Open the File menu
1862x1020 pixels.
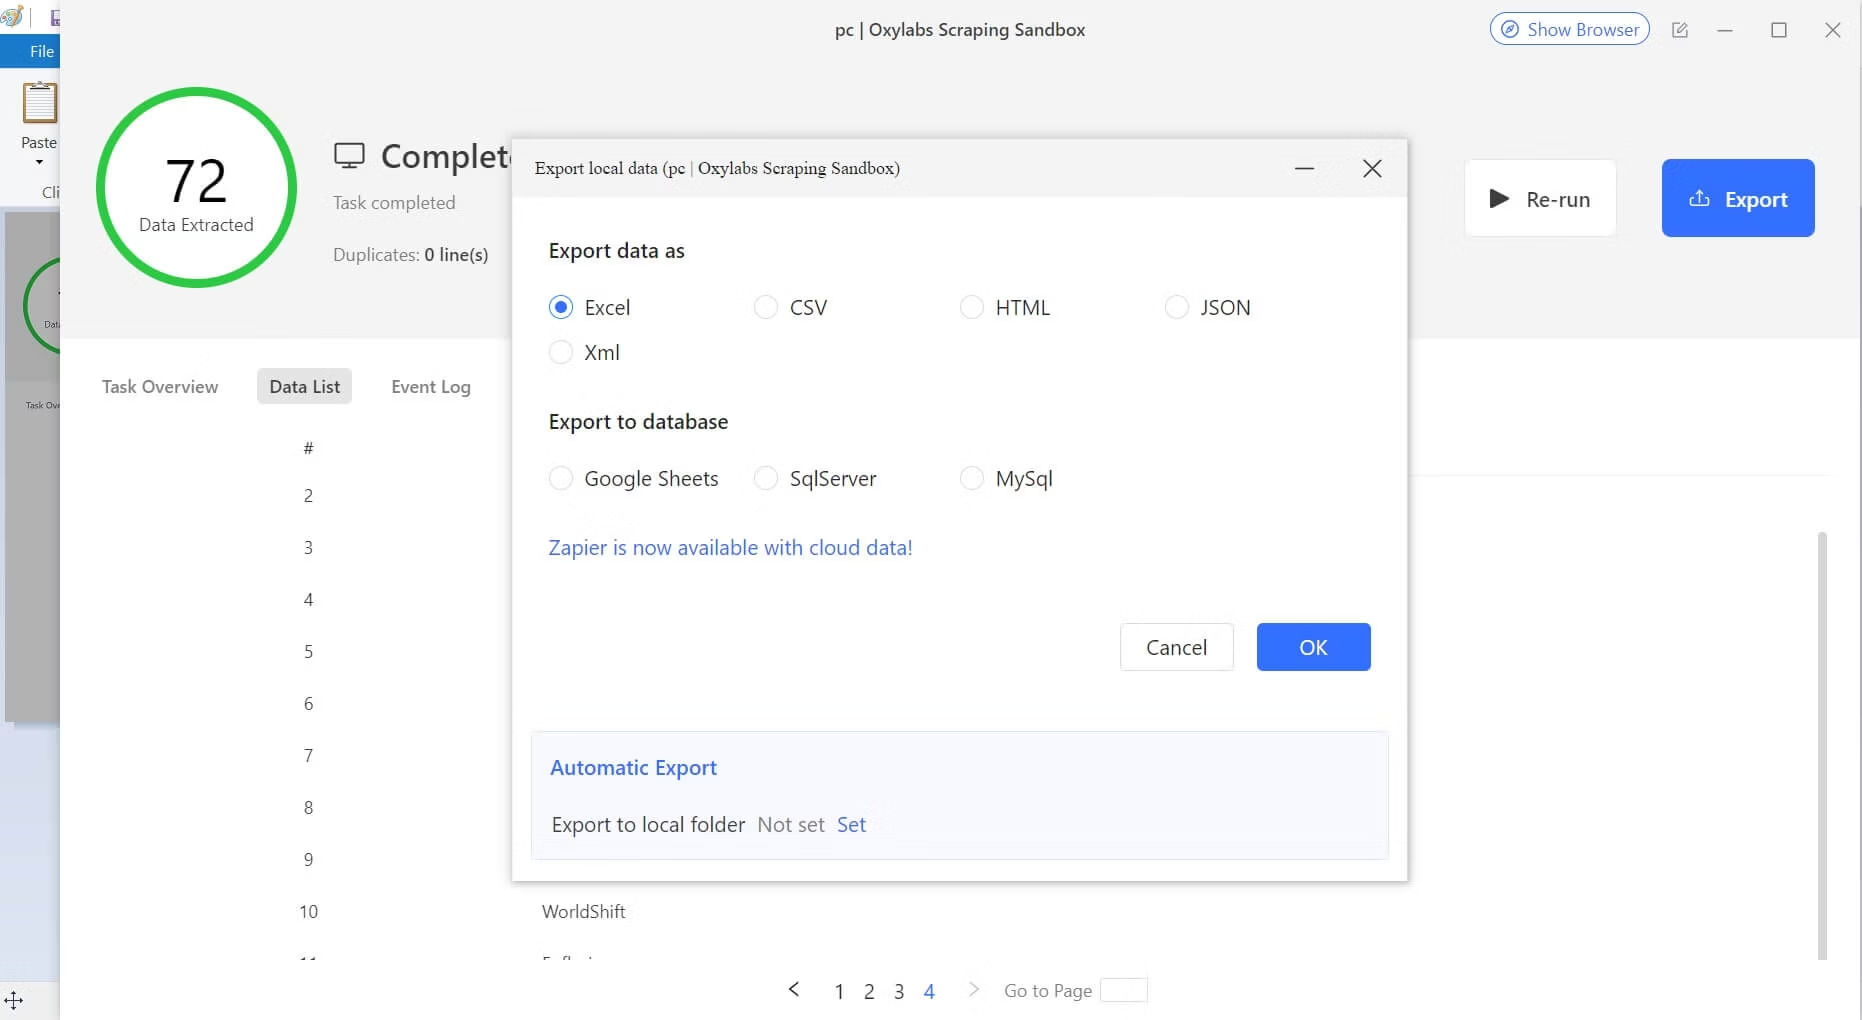(x=41, y=52)
